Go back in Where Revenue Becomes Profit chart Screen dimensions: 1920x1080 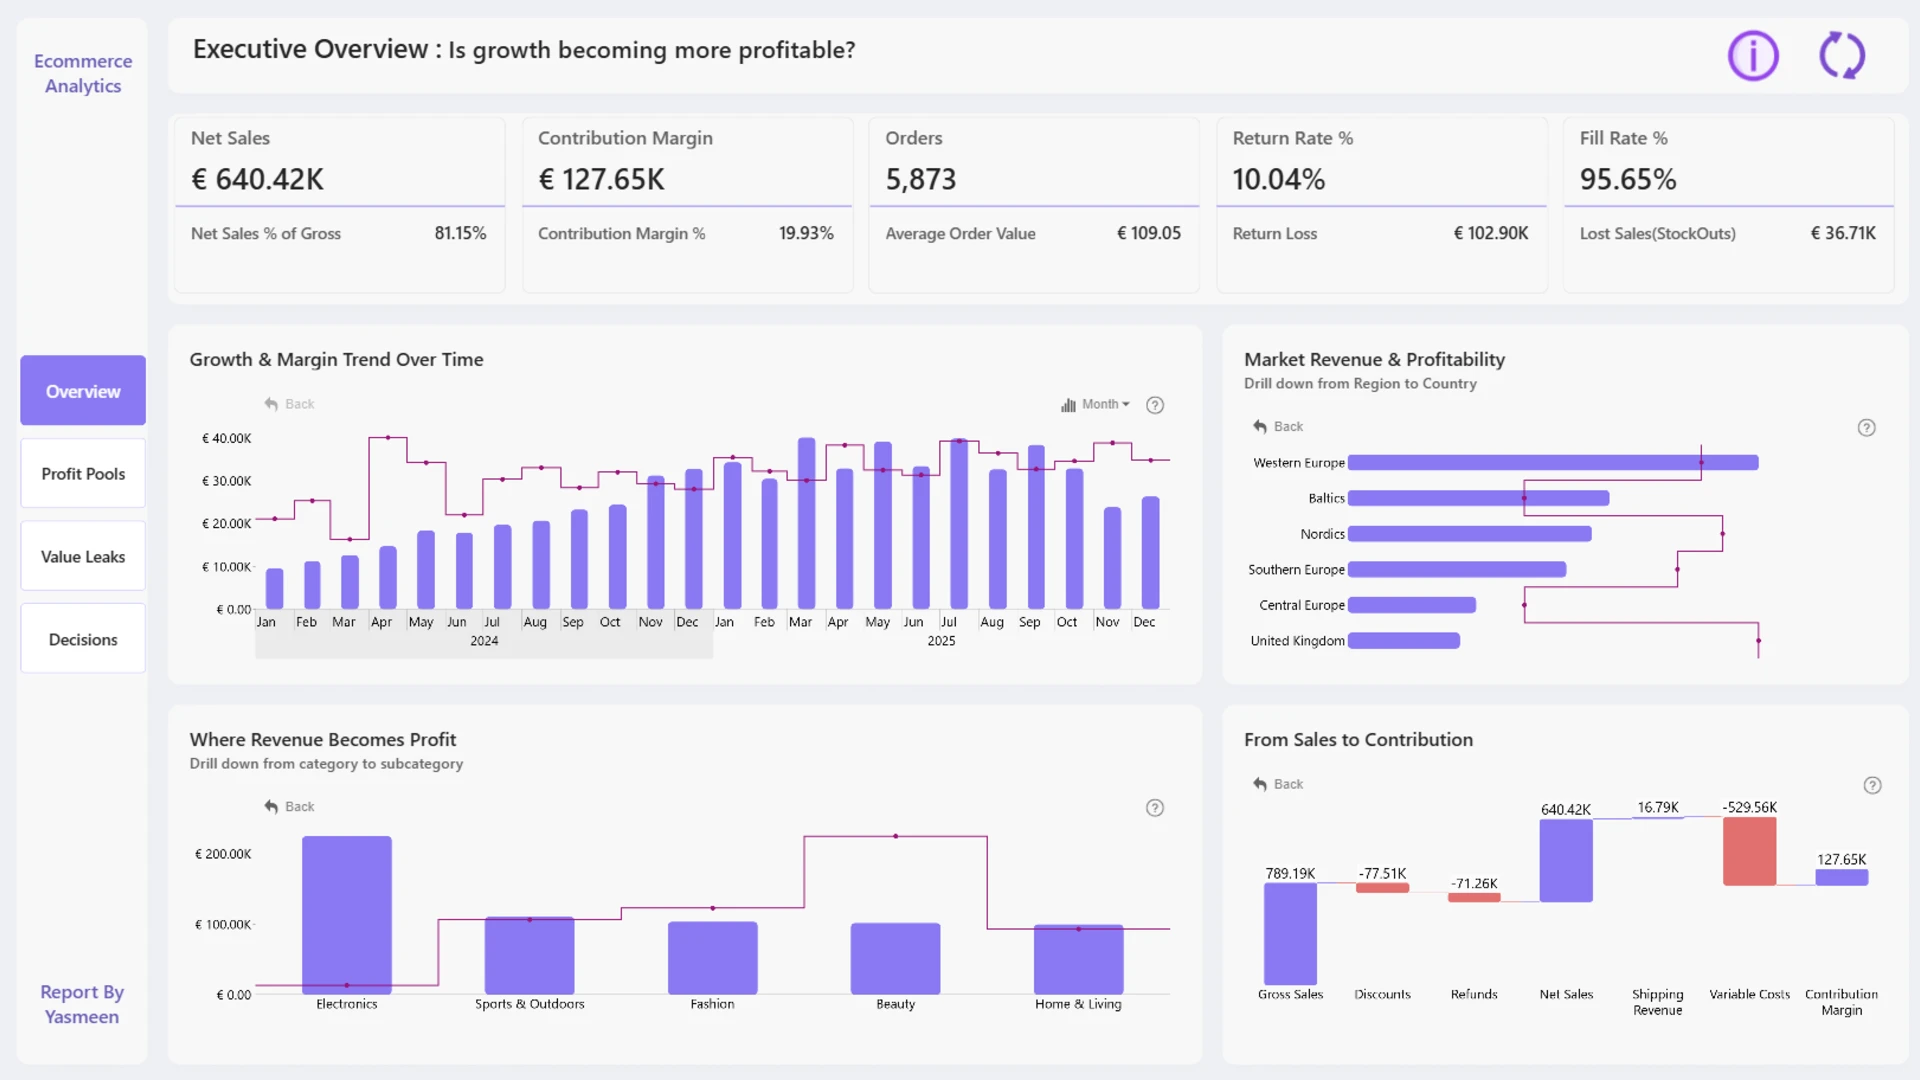(289, 807)
